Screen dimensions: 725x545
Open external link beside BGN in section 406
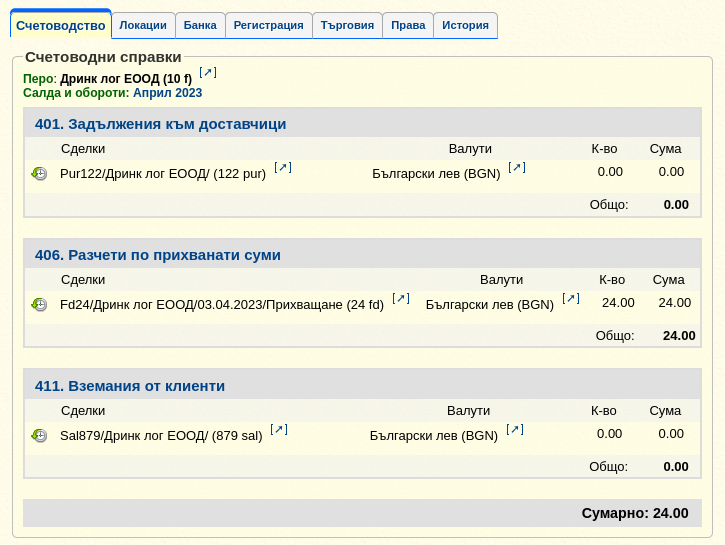[x=571, y=299]
